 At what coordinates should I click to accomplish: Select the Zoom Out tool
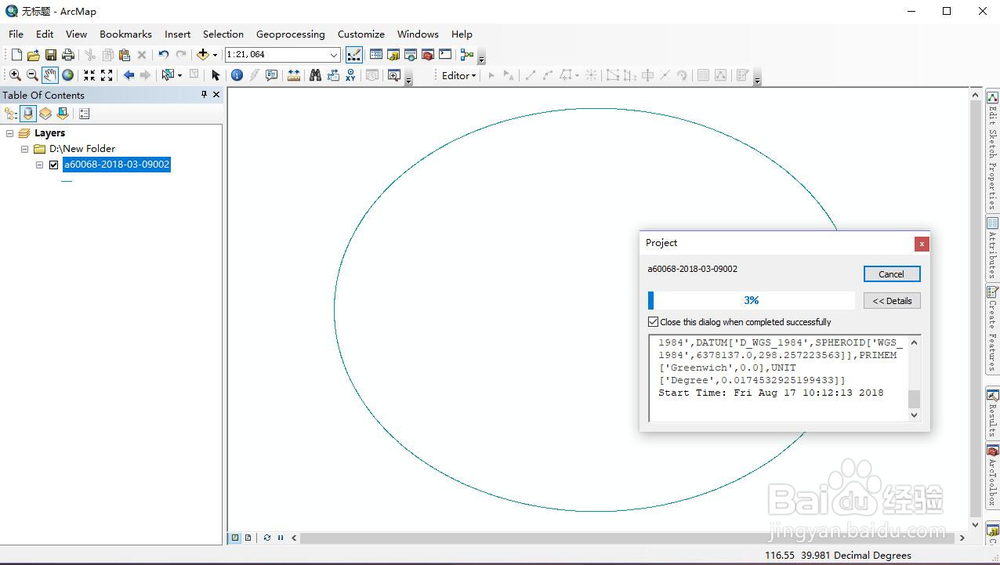click(32, 75)
